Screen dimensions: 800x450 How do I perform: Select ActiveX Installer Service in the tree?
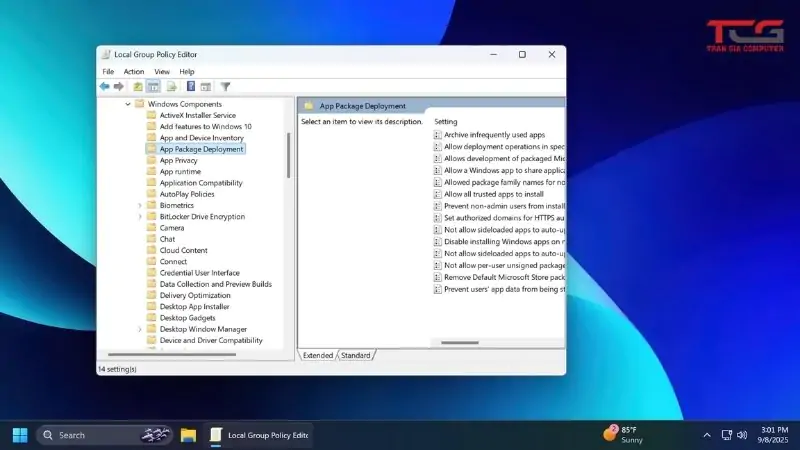coord(197,115)
